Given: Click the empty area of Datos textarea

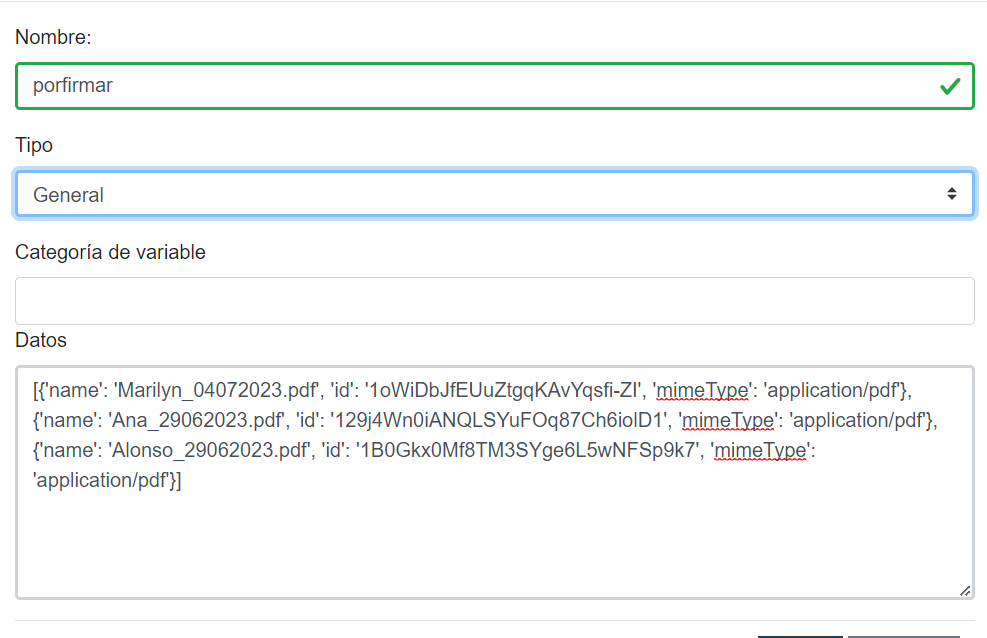Looking at the screenshot, I should pyautogui.click(x=494, y=545).
